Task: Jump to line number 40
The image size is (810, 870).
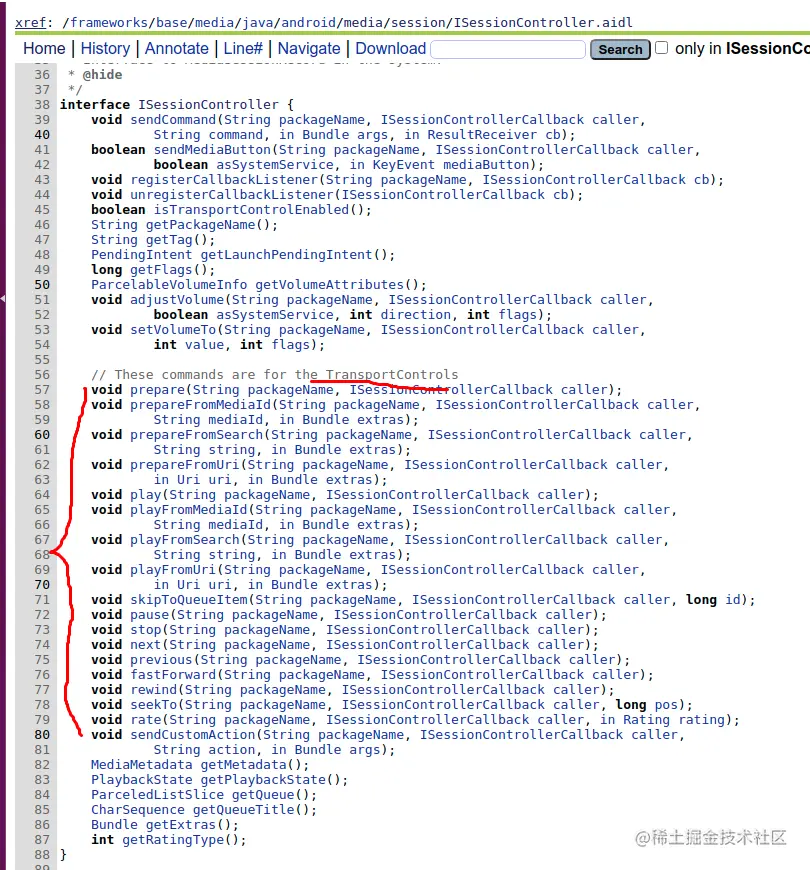Action: (42, 135)
